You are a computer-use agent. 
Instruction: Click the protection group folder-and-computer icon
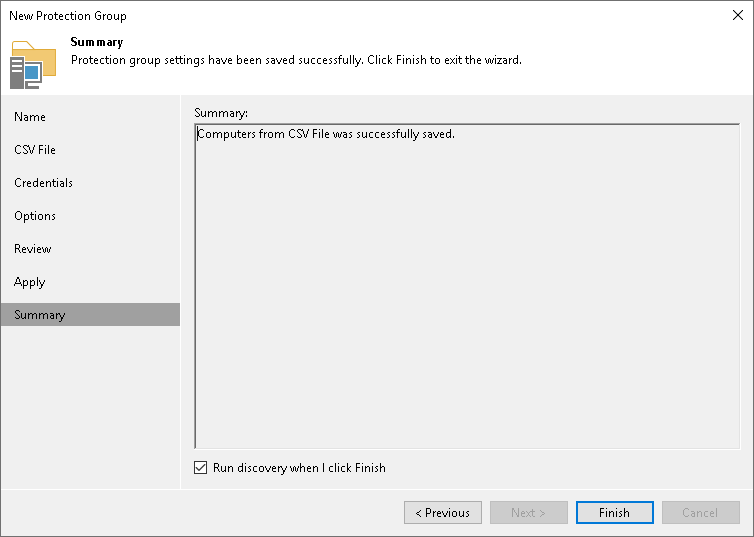[33, 65]
